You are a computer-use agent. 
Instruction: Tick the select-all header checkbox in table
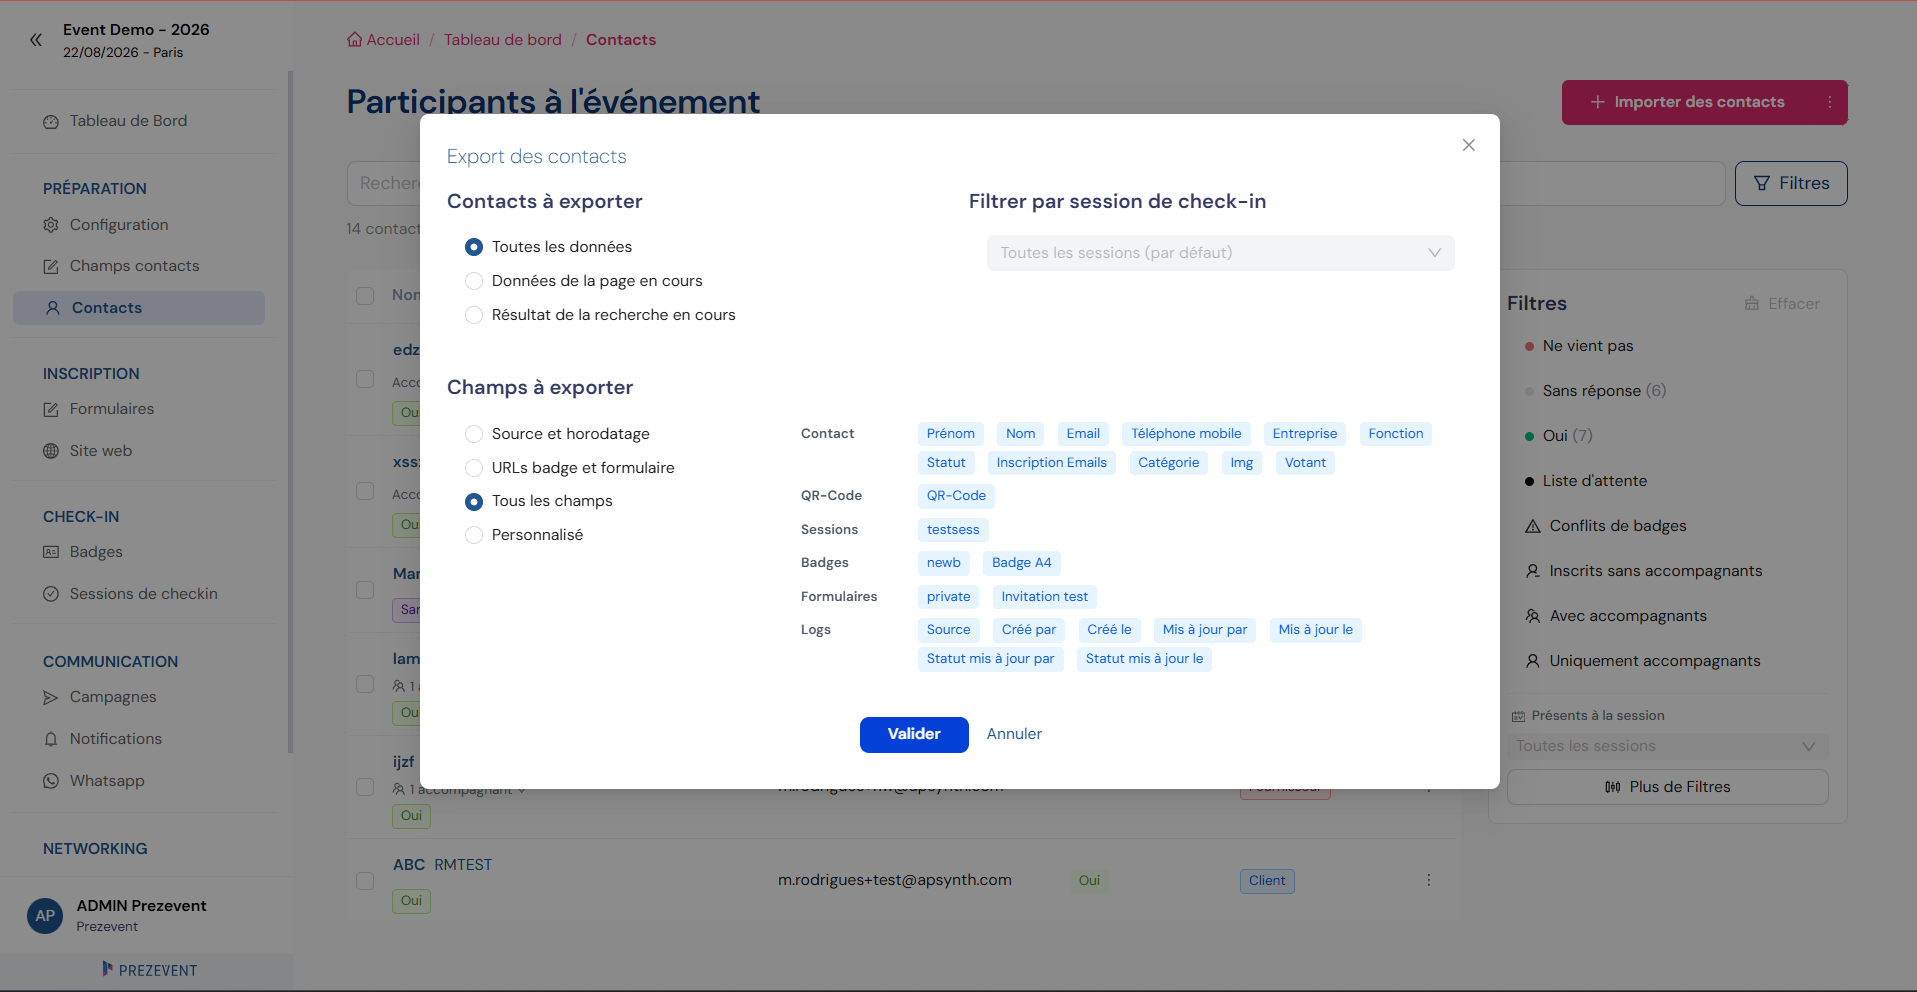point(365,296)
